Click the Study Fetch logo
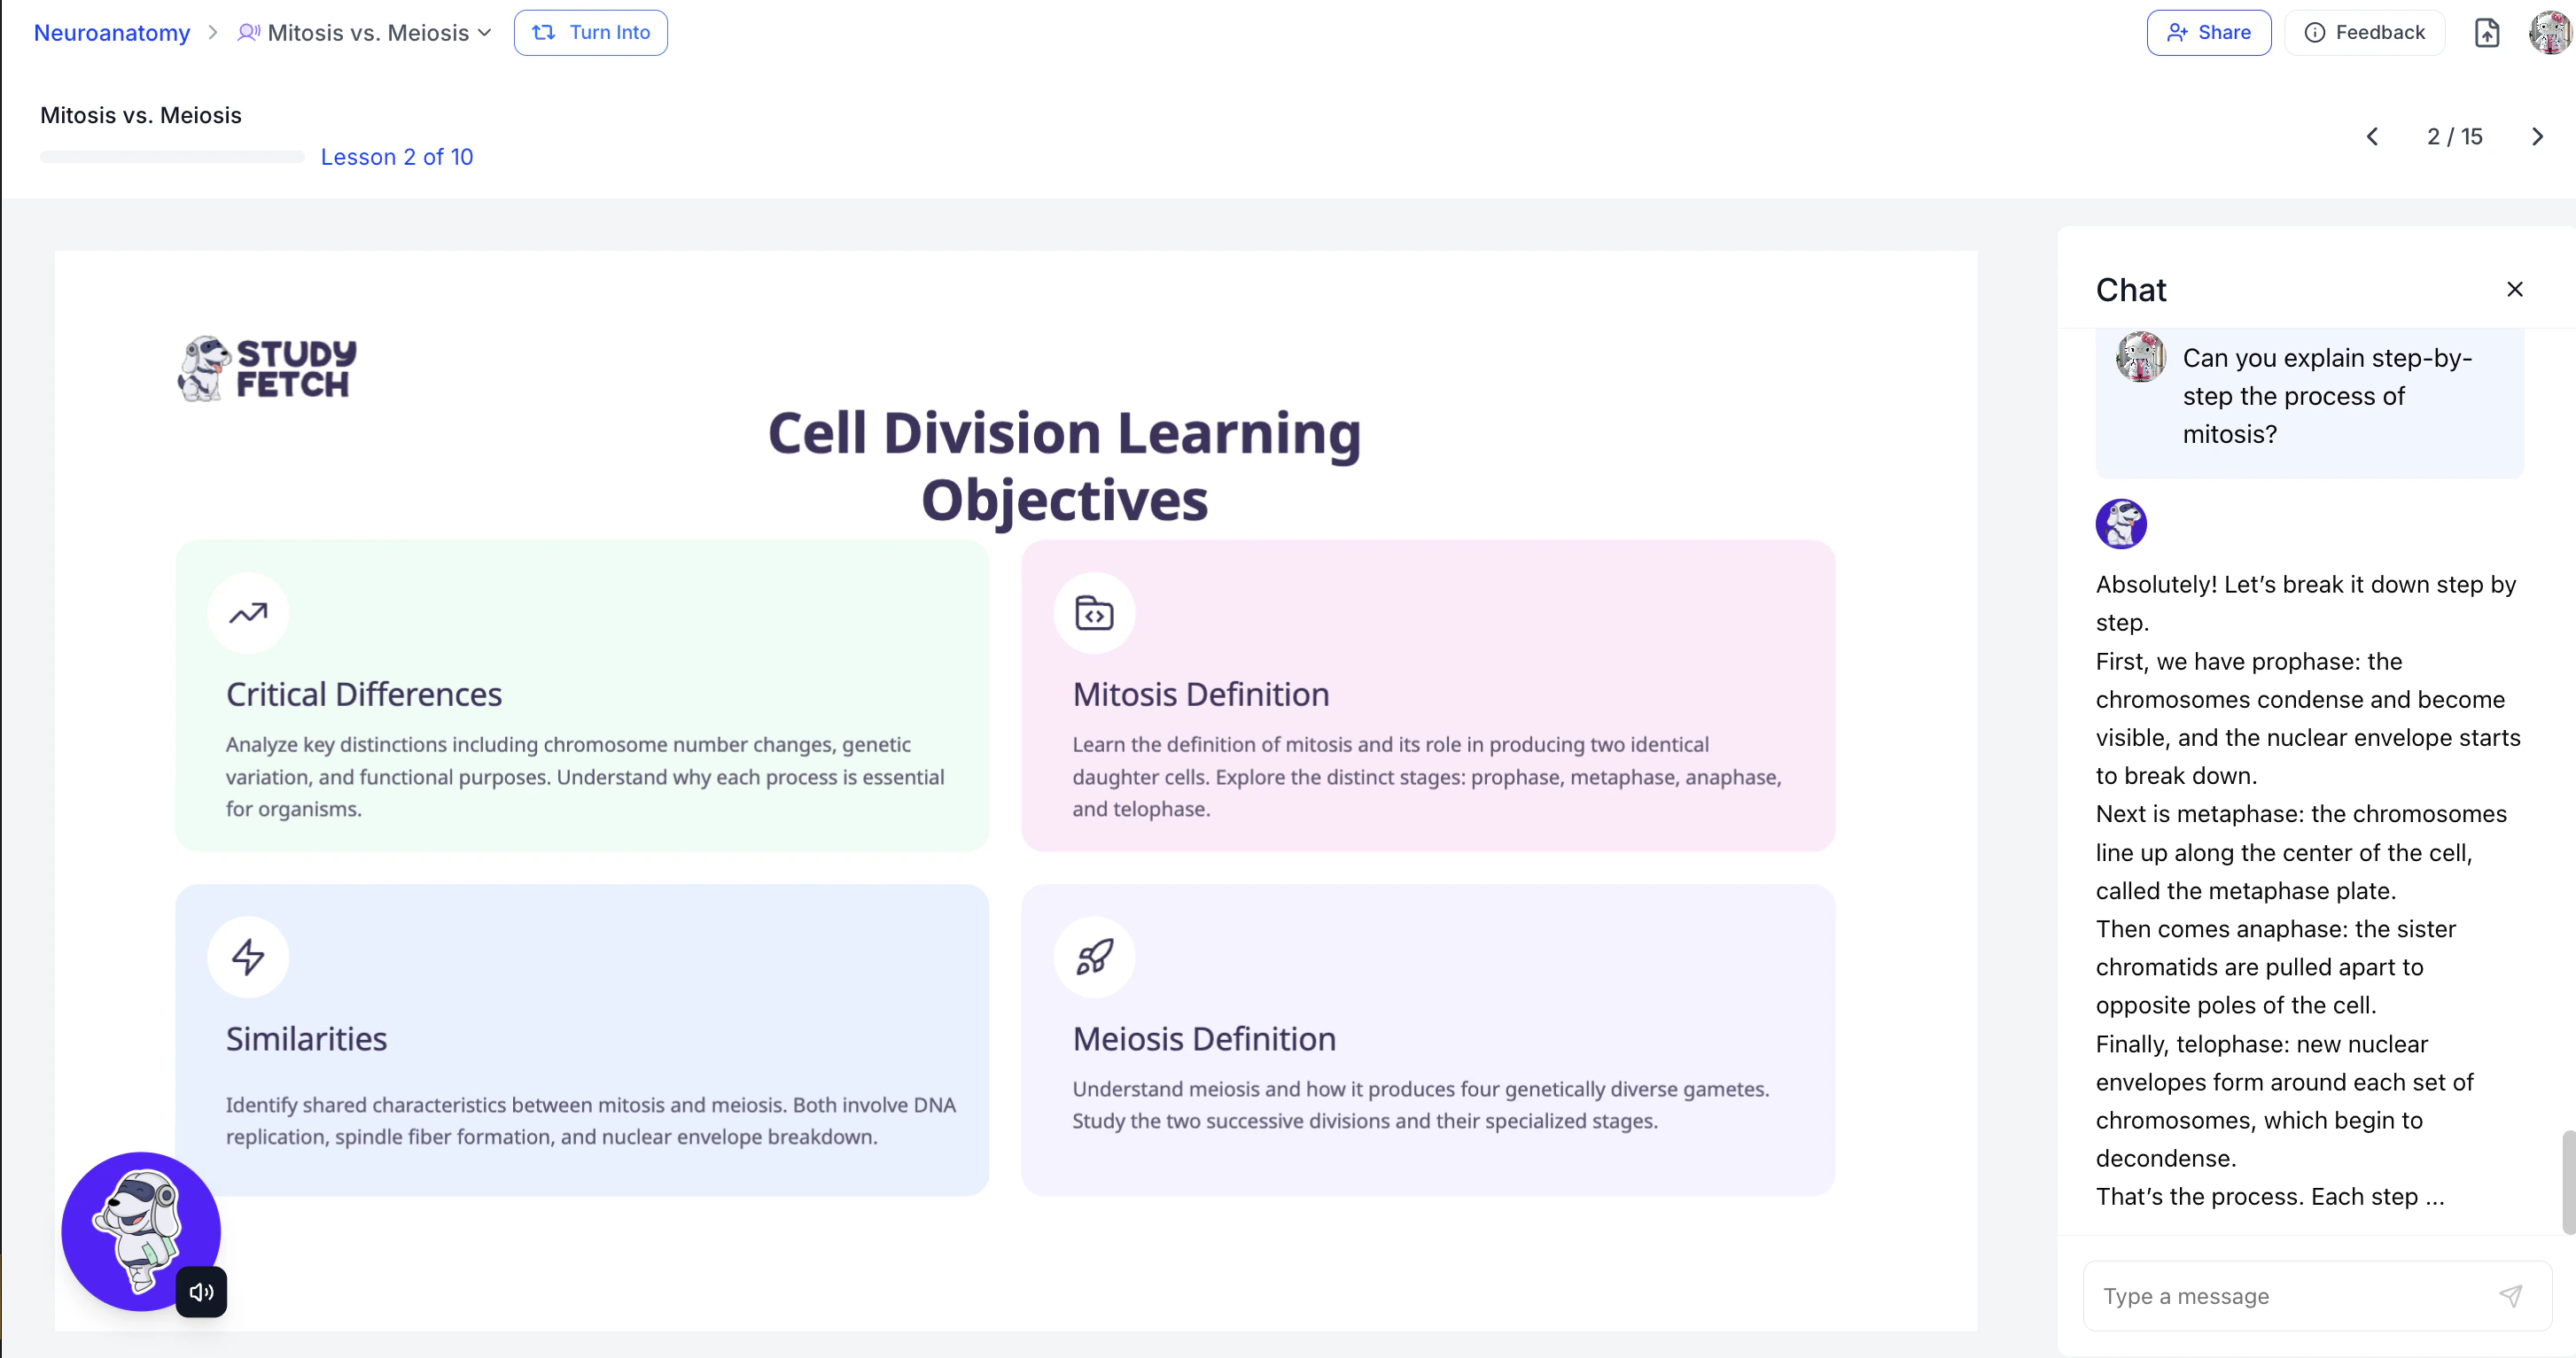The height and width of the screenshot is (1358, 2576). pyautogui.click(x=267, y=368)
